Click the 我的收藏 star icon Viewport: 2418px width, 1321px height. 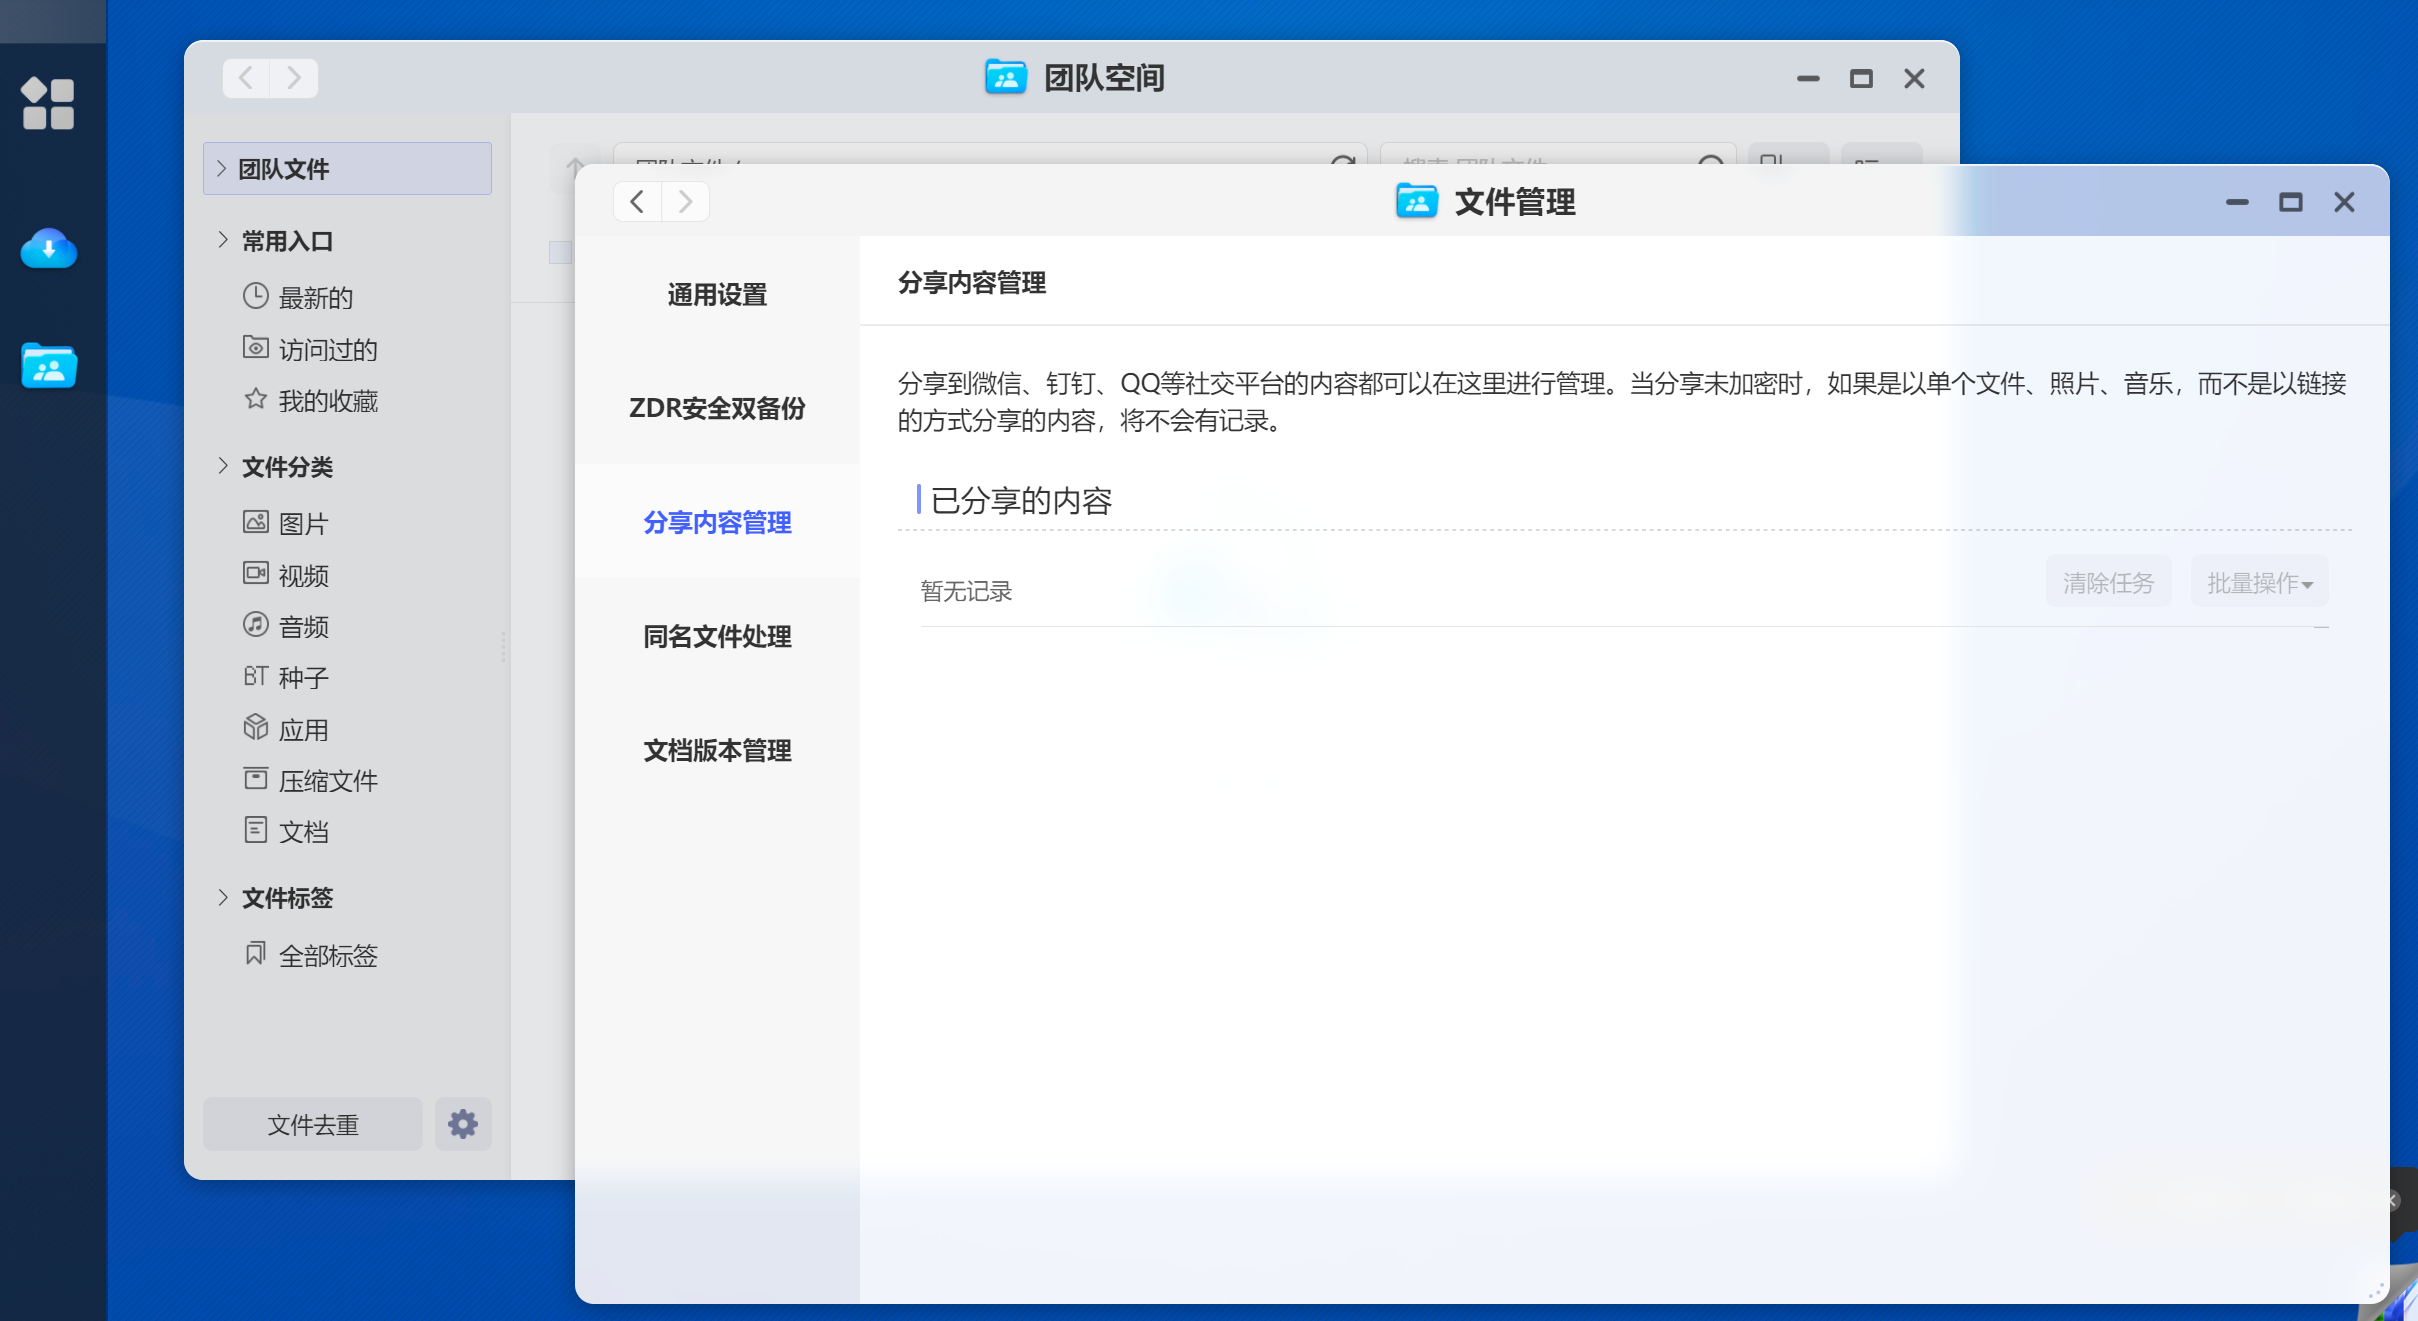pos(256,399)
